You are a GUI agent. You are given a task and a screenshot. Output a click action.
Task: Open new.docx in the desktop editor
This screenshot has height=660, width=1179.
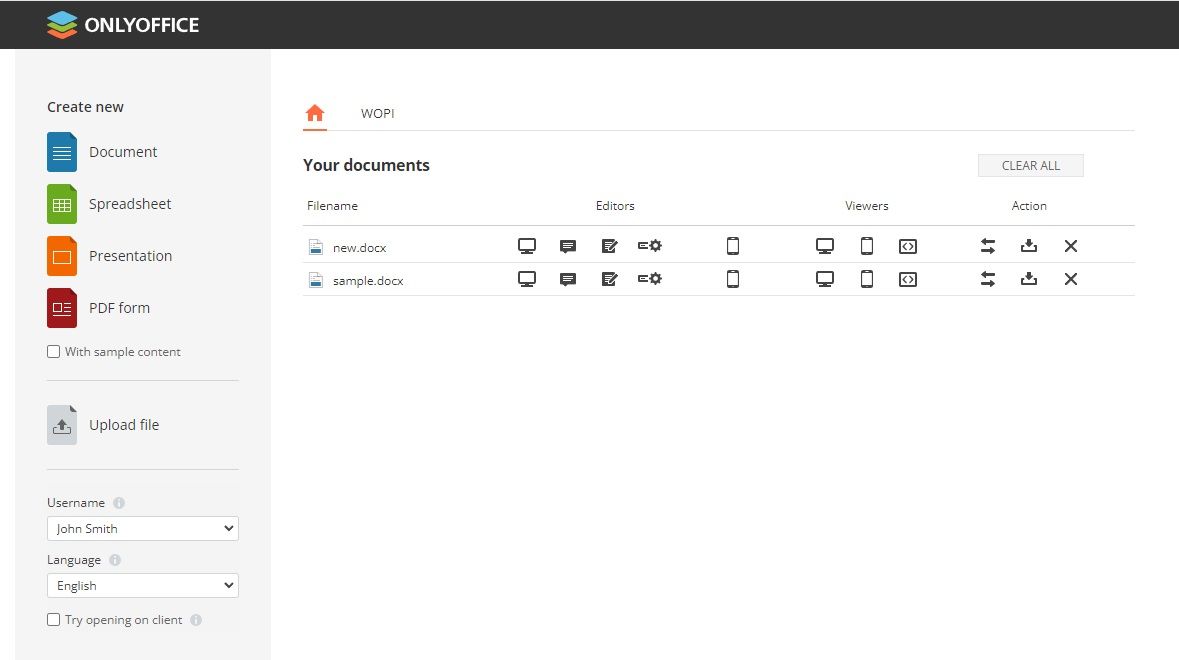527,245
